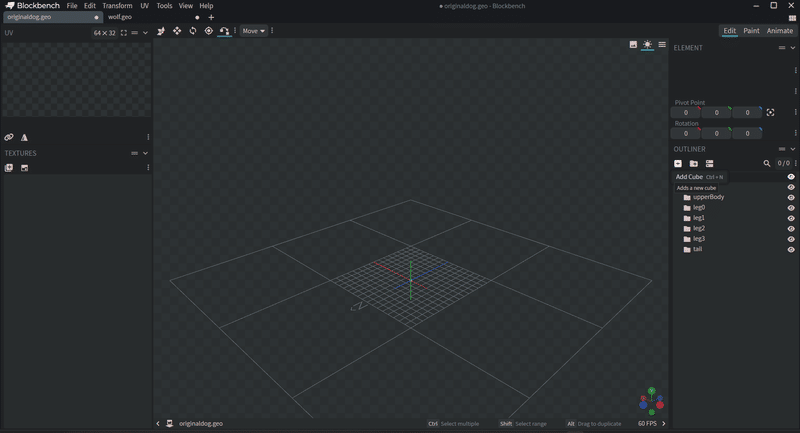
Task: Toggle the outliner options icon
Action: 709,163
